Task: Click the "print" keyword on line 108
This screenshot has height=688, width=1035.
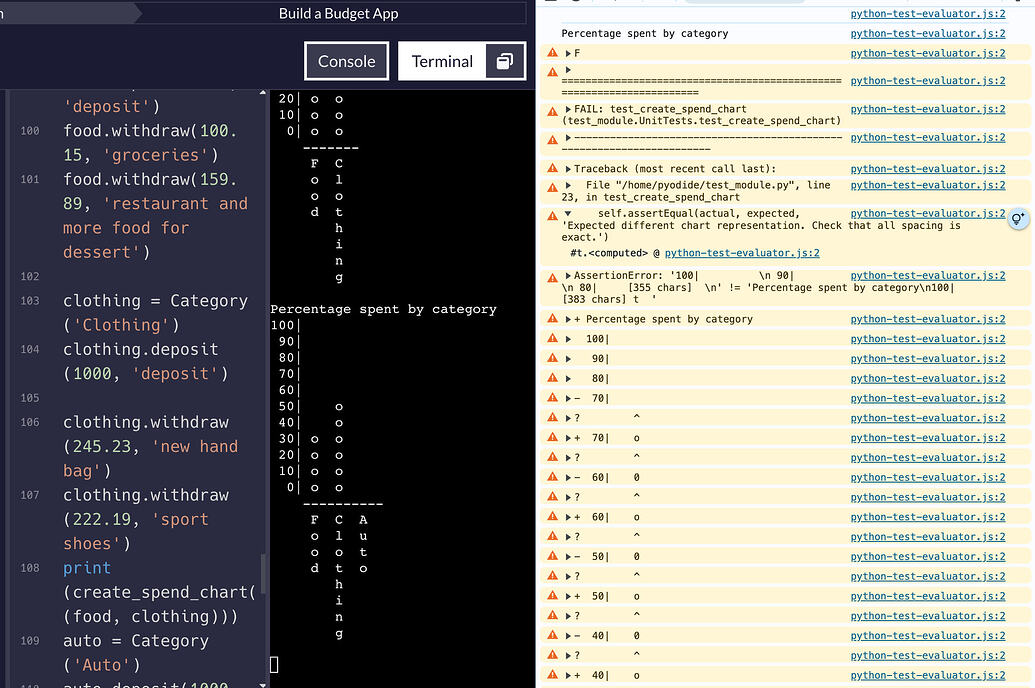Action: point(87,568)
